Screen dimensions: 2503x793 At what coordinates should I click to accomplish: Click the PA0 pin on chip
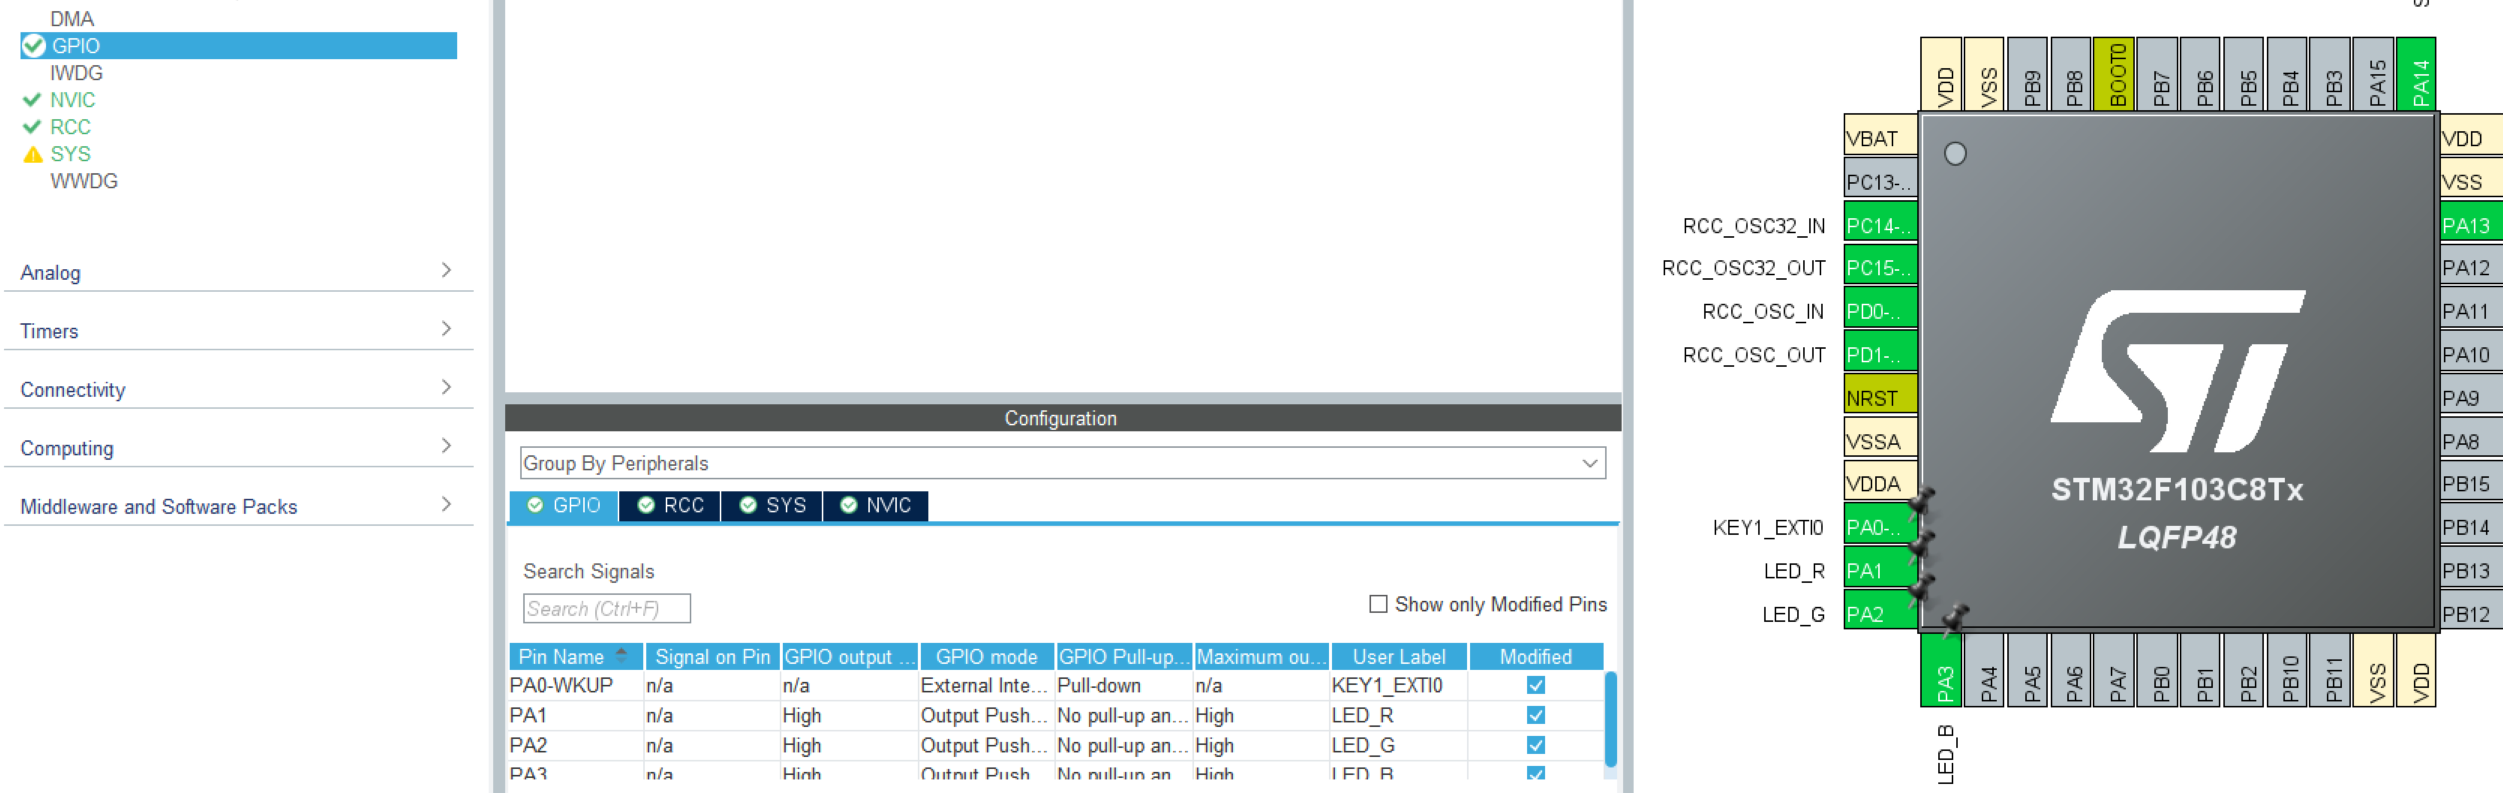pyautogui.click(x=1880, y=527)
